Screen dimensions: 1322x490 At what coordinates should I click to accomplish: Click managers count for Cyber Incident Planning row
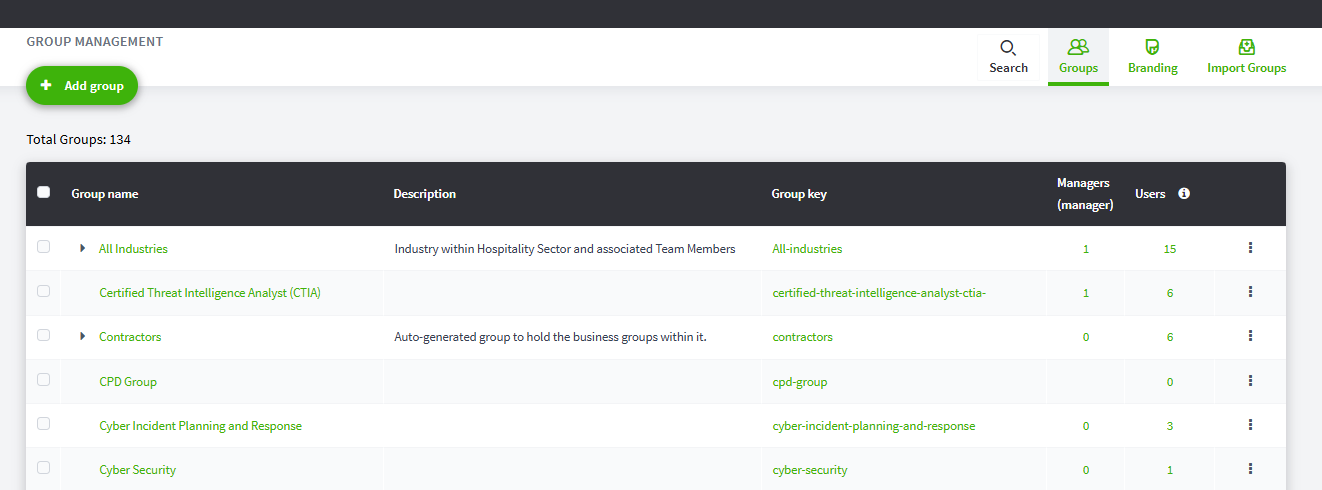[x=1086, y=426]
